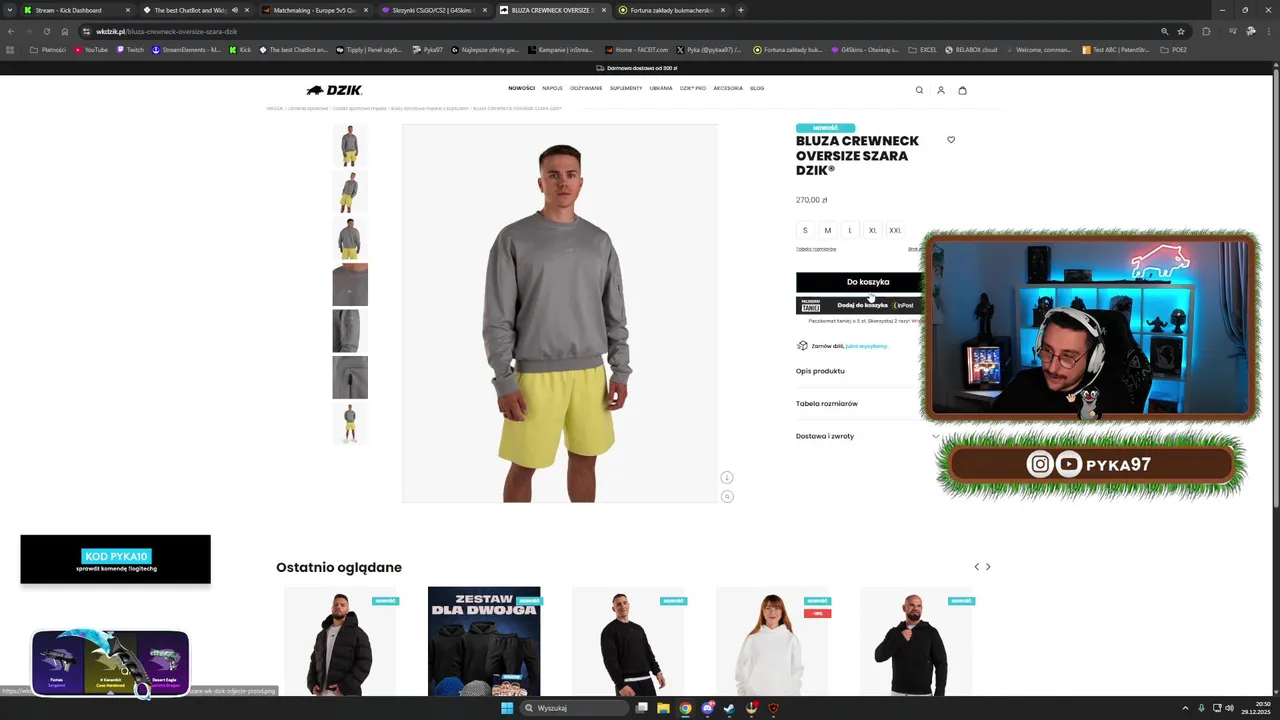Reload the page in browser
1280x720 pixels.
pyautogui.click(x=46, y=31)
